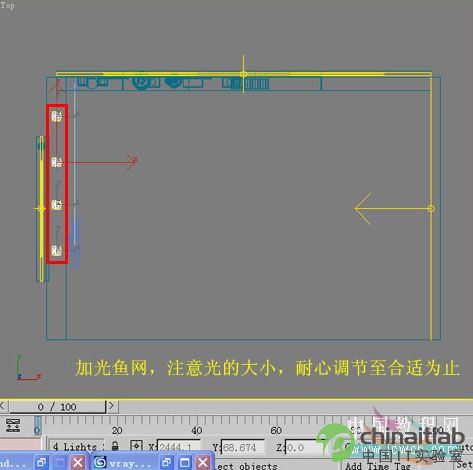
Task: Click frame 60 on the track bar
Action: (x=276, y=430)
